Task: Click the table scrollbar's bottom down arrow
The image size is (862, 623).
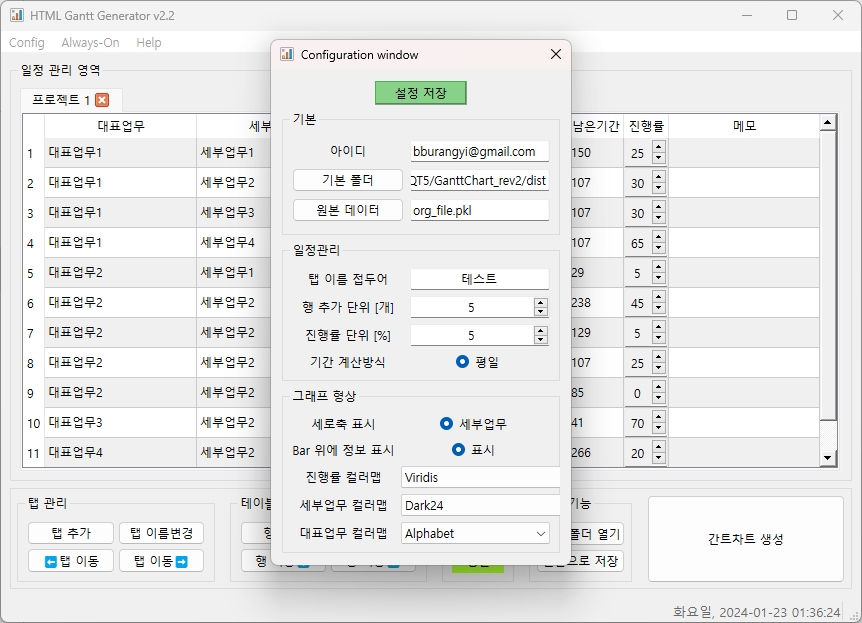Action: pos(827,457)
